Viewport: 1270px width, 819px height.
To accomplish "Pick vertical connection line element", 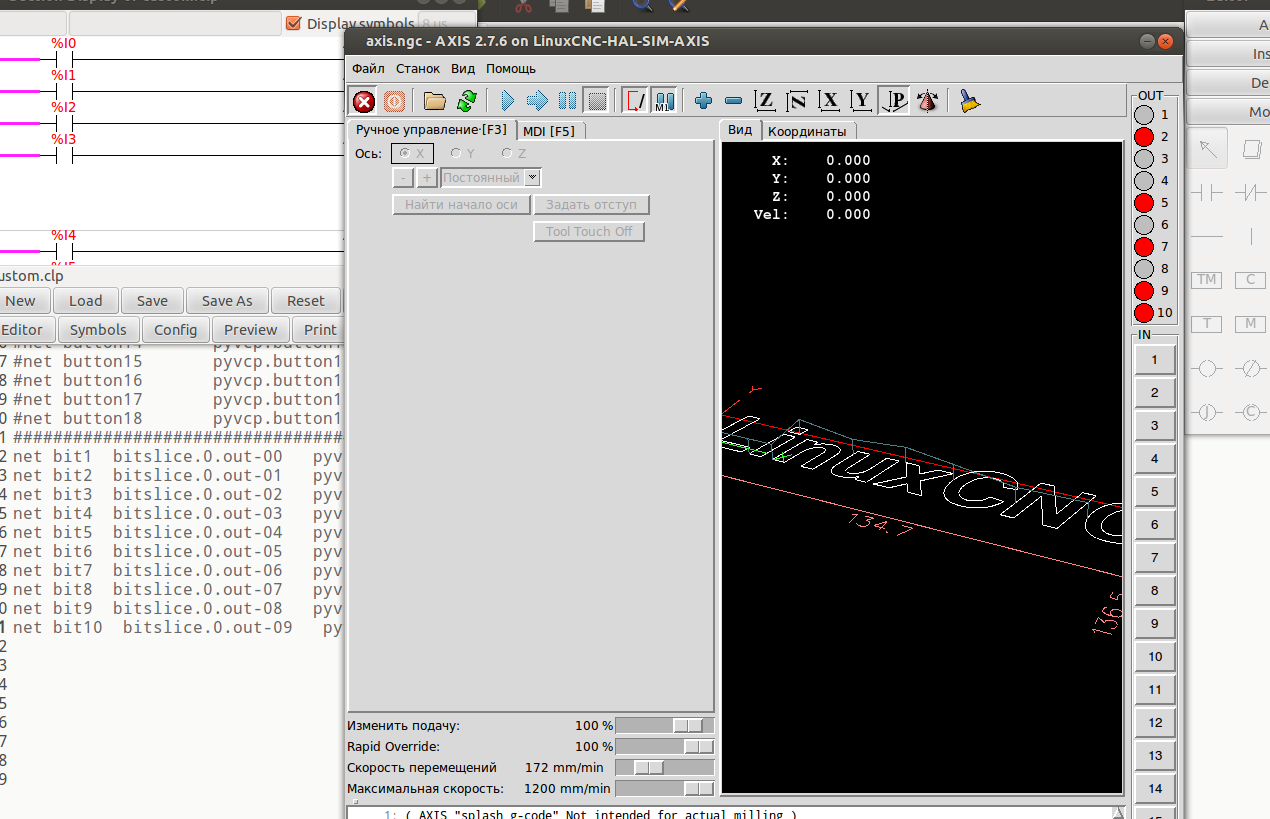I will [x=1251, y=236].
